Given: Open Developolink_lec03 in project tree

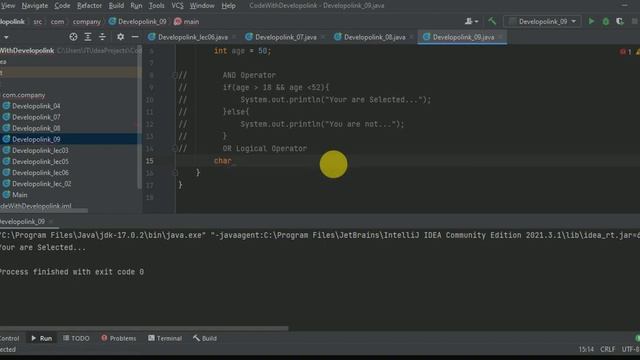Looking at the screenshot, I should pyautogui.click(x=40, y=150).
